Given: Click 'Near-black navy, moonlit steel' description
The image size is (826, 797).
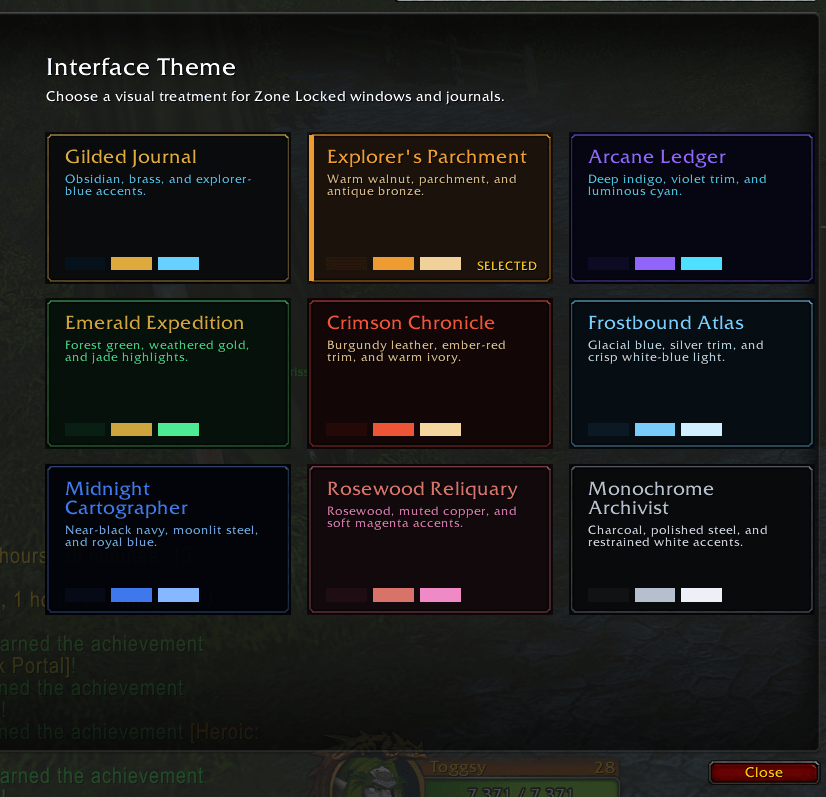Looking at the screenshot, I should [x=161, y=536].
